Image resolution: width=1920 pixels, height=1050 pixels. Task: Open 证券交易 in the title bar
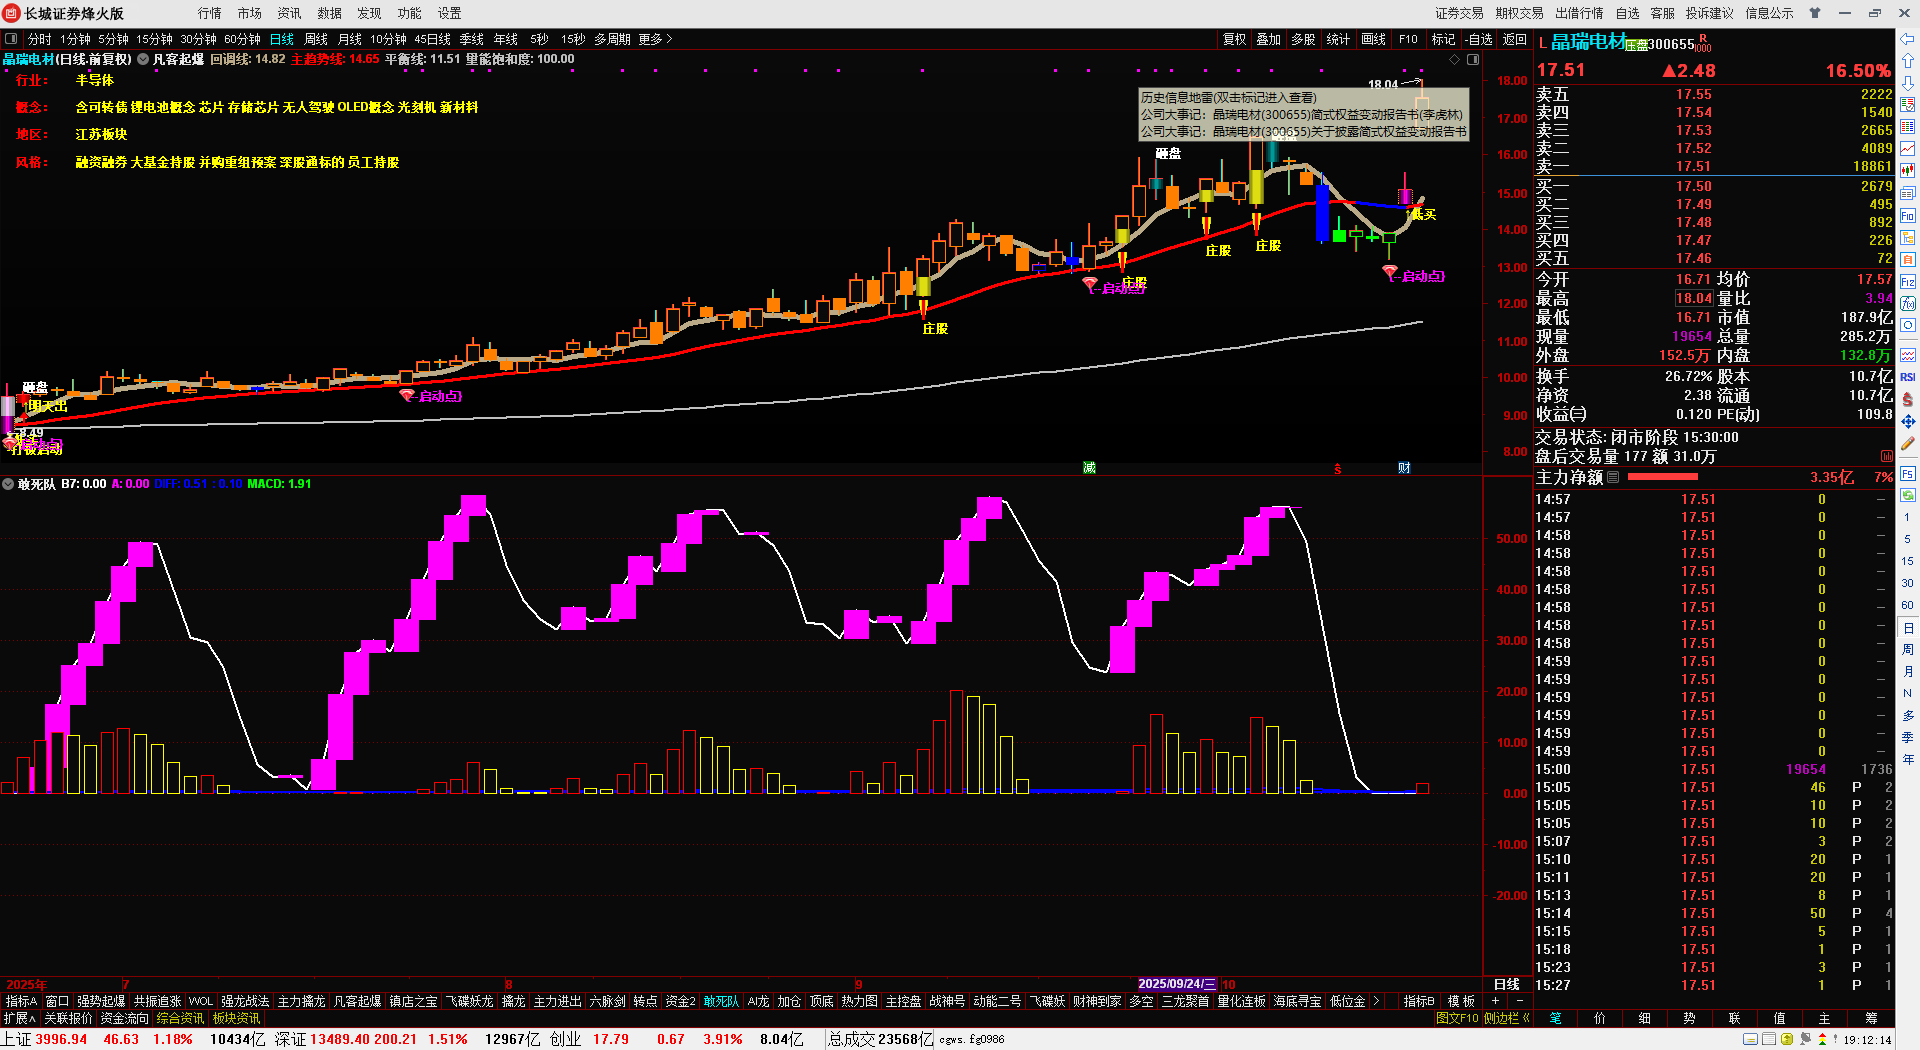1460,13
